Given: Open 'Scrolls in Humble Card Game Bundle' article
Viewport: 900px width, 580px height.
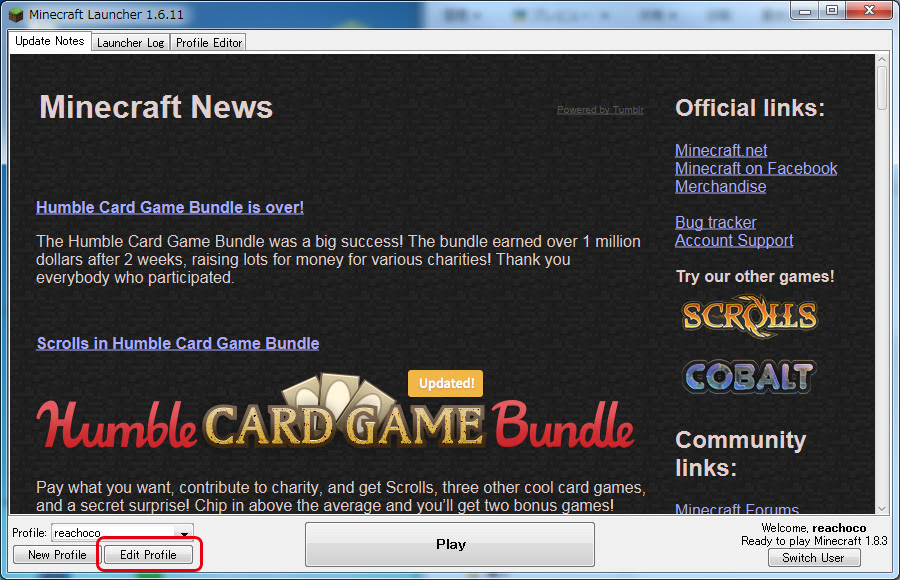Looking at the screenshot, I should [x=178, y=343].
